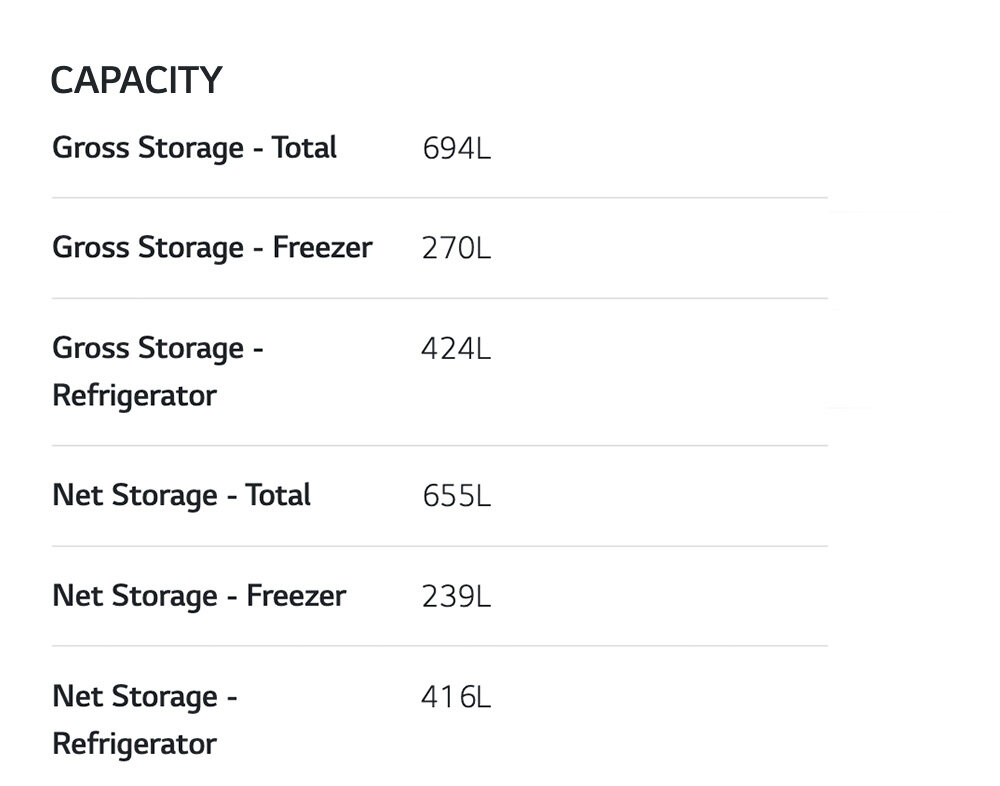Click the word Refrigerator under Gross Storage
Image resolution: width=1000 pixels, height=786 pixels.
(134, 396)
